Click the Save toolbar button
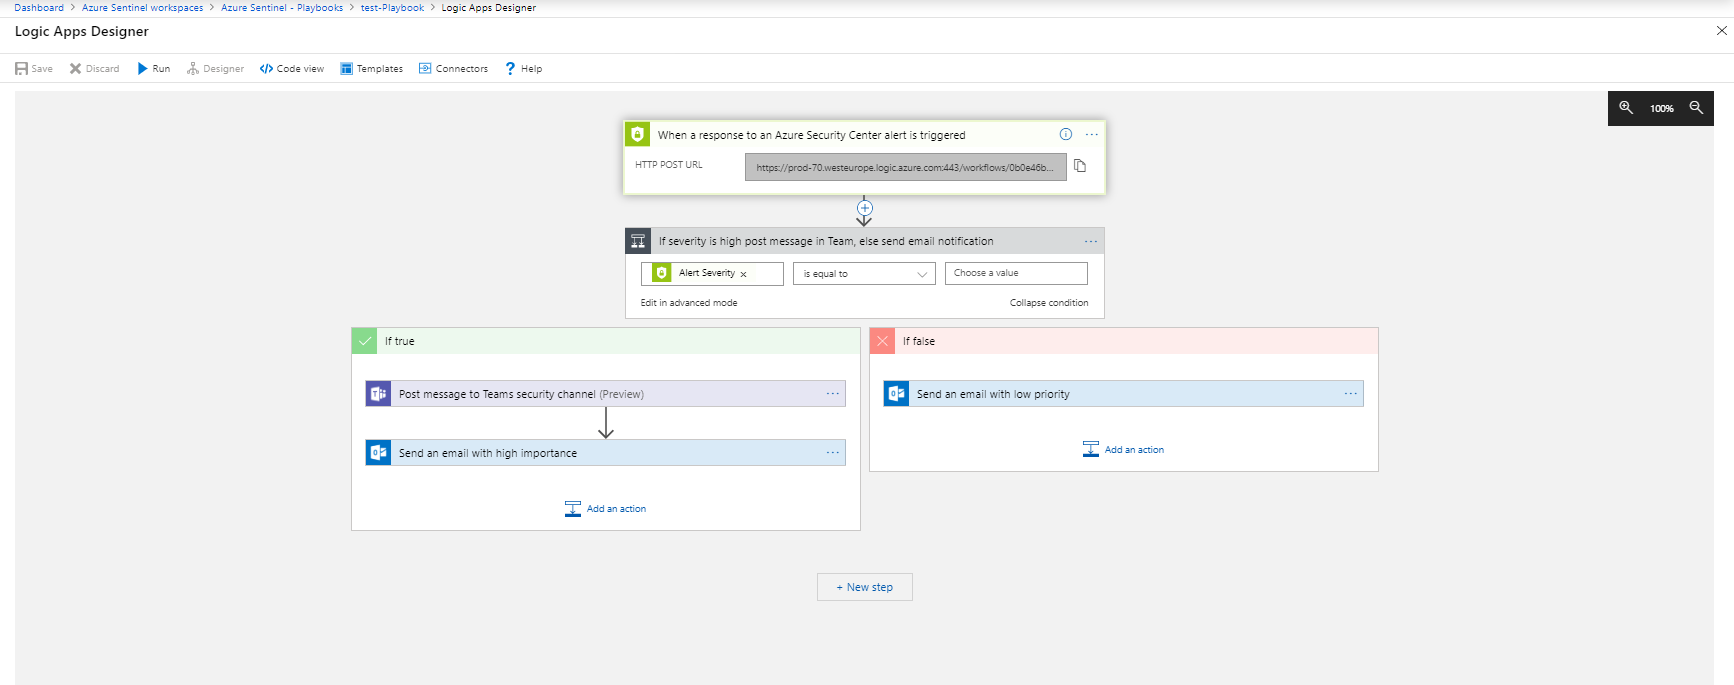The height and width of the screenshot is (685, 1734). 34,69
